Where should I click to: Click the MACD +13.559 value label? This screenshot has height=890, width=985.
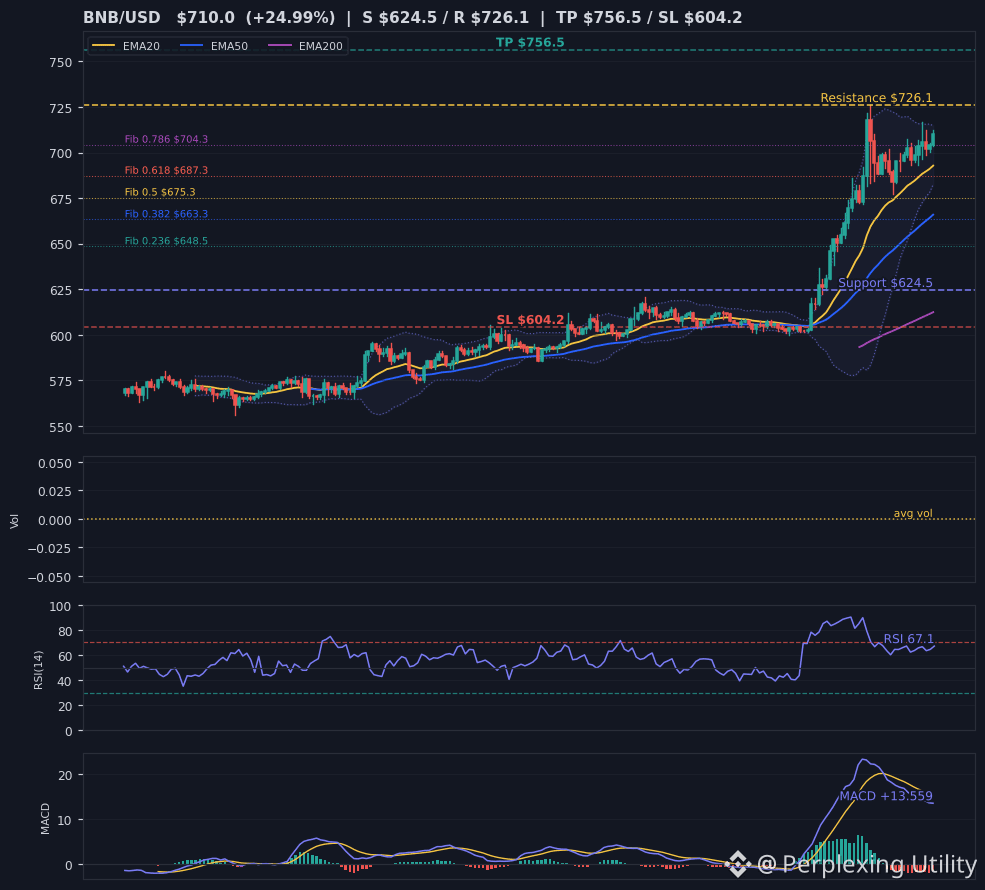click(x=886, y=796)
